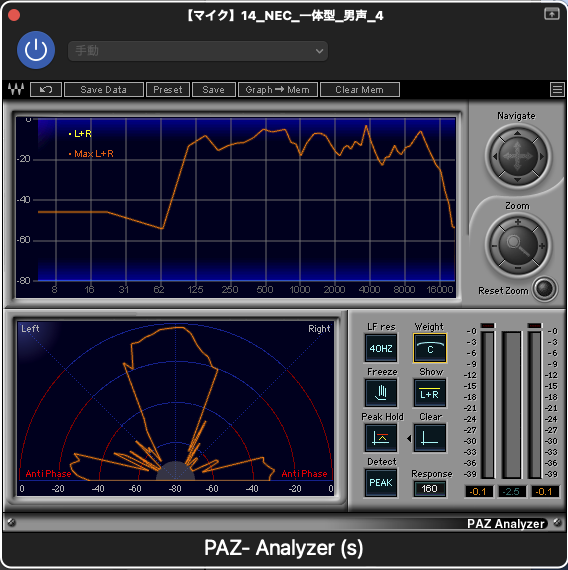Click the window pop-out icon top right
568x570 pixels.
552,14
